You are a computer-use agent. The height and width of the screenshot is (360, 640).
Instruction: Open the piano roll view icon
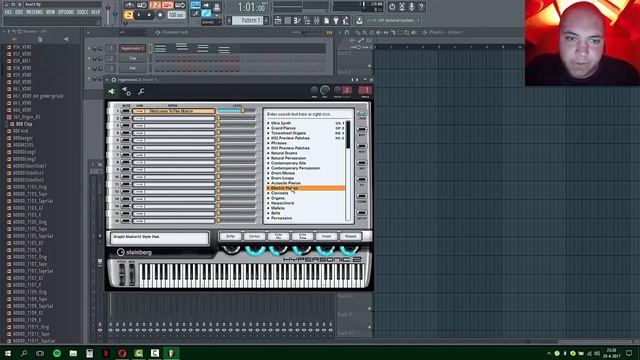297,20
